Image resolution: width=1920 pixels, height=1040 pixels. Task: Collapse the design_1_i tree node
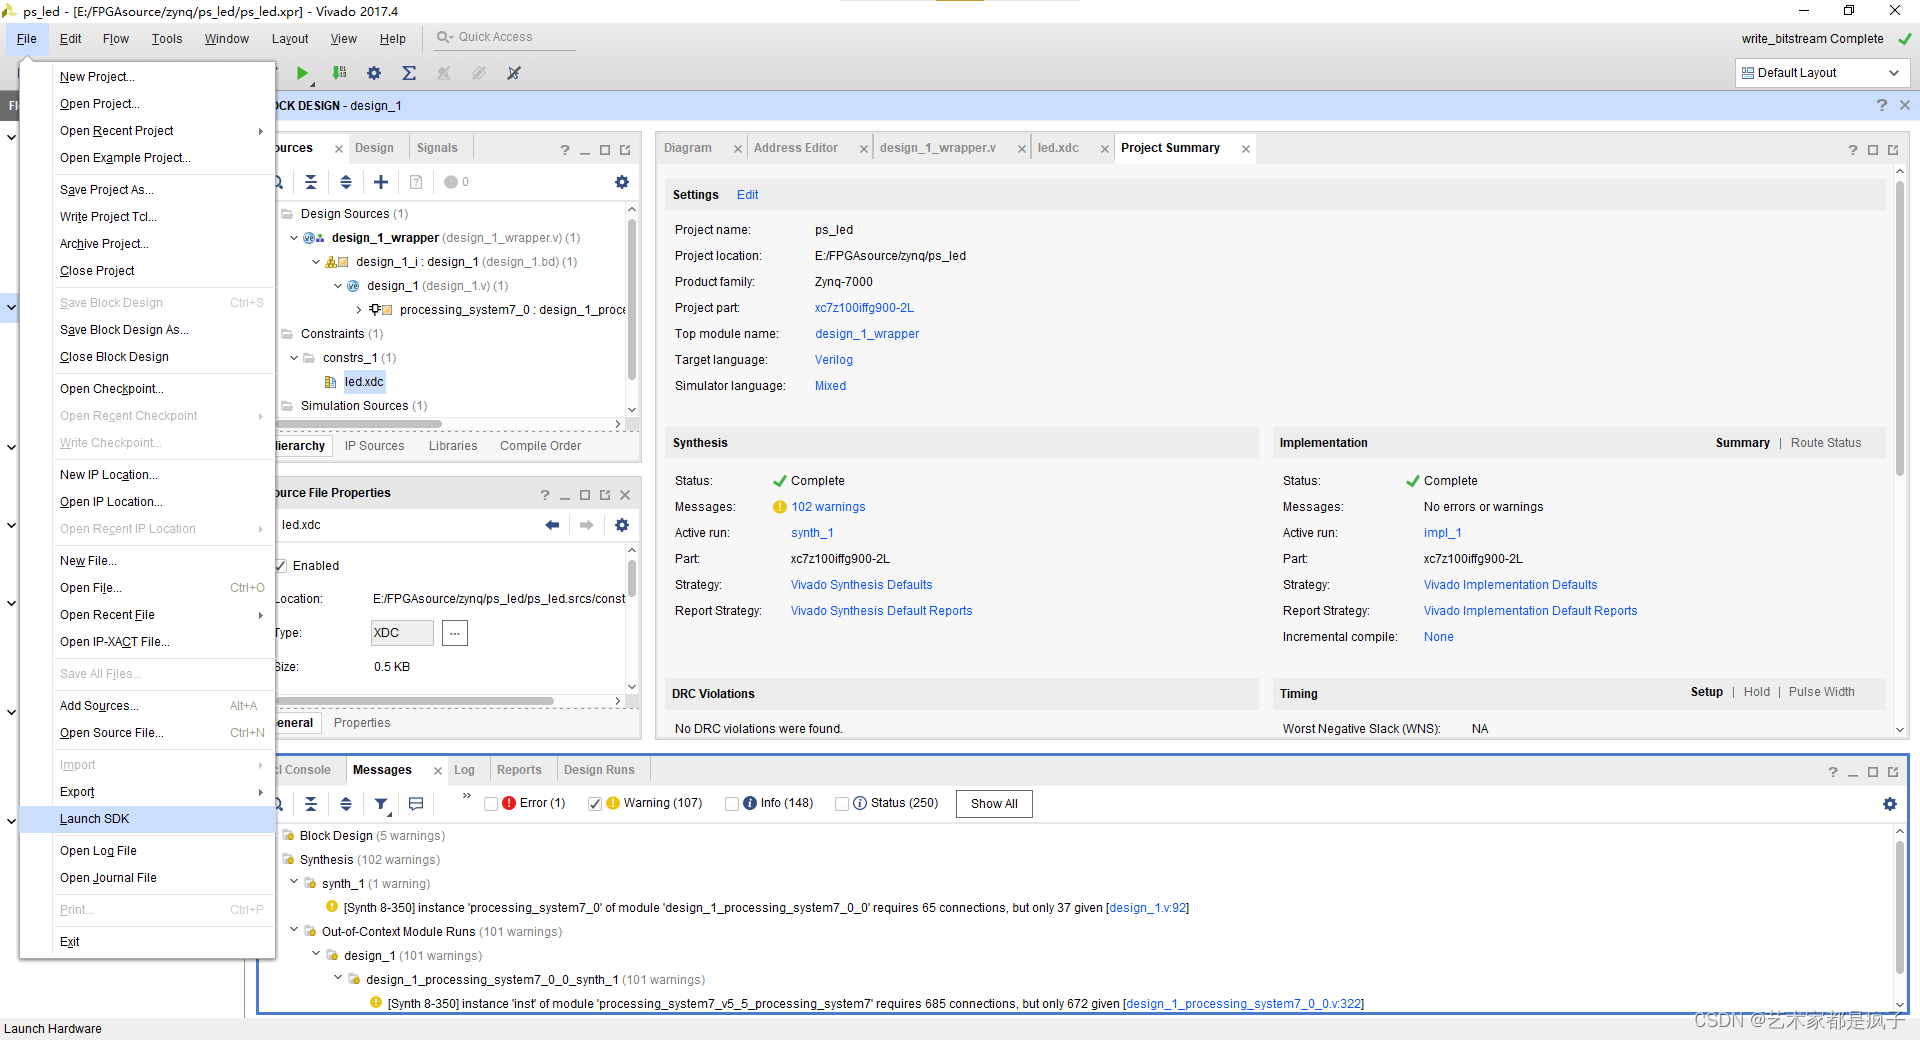point(316,262)
